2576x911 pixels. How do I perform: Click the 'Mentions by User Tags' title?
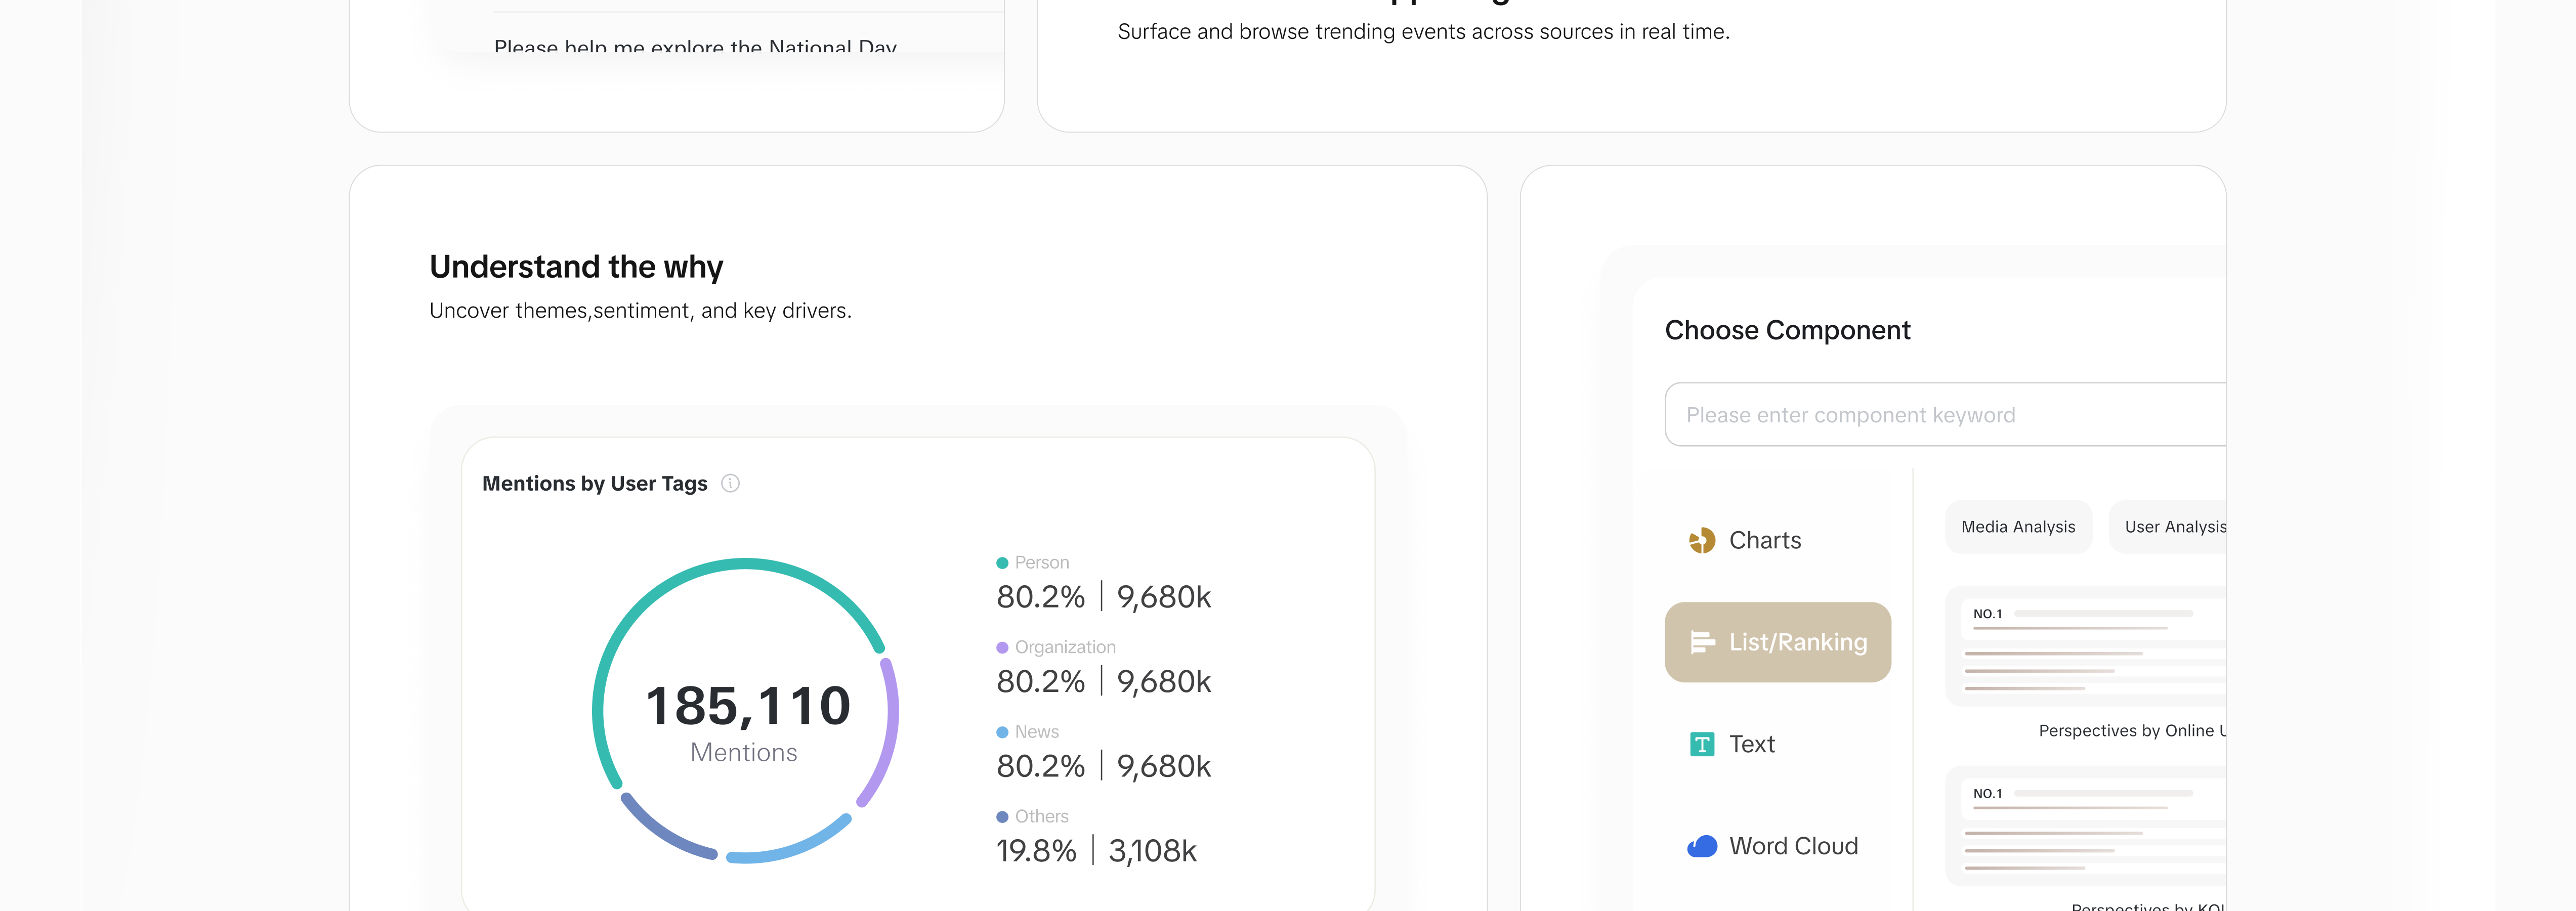point(595,484)
